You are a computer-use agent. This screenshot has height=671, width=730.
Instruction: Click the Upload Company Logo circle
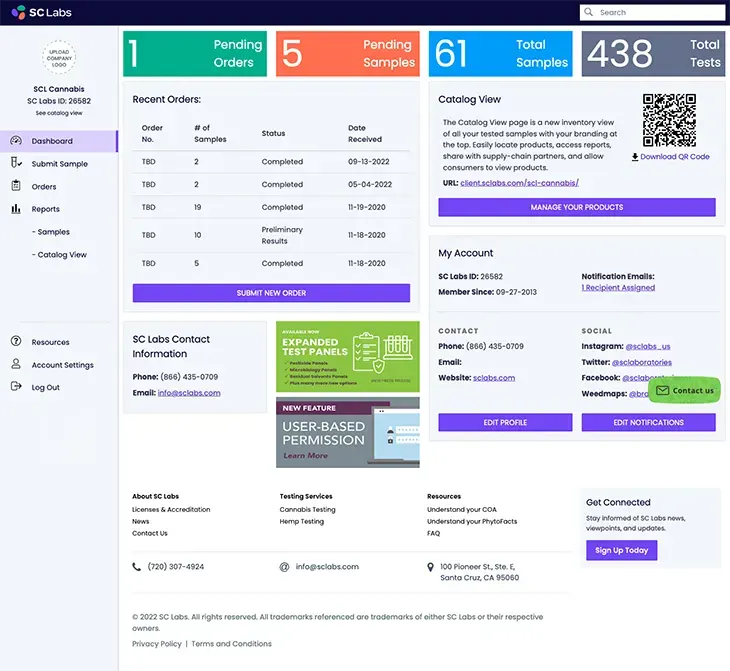click(x=59, y=58)
